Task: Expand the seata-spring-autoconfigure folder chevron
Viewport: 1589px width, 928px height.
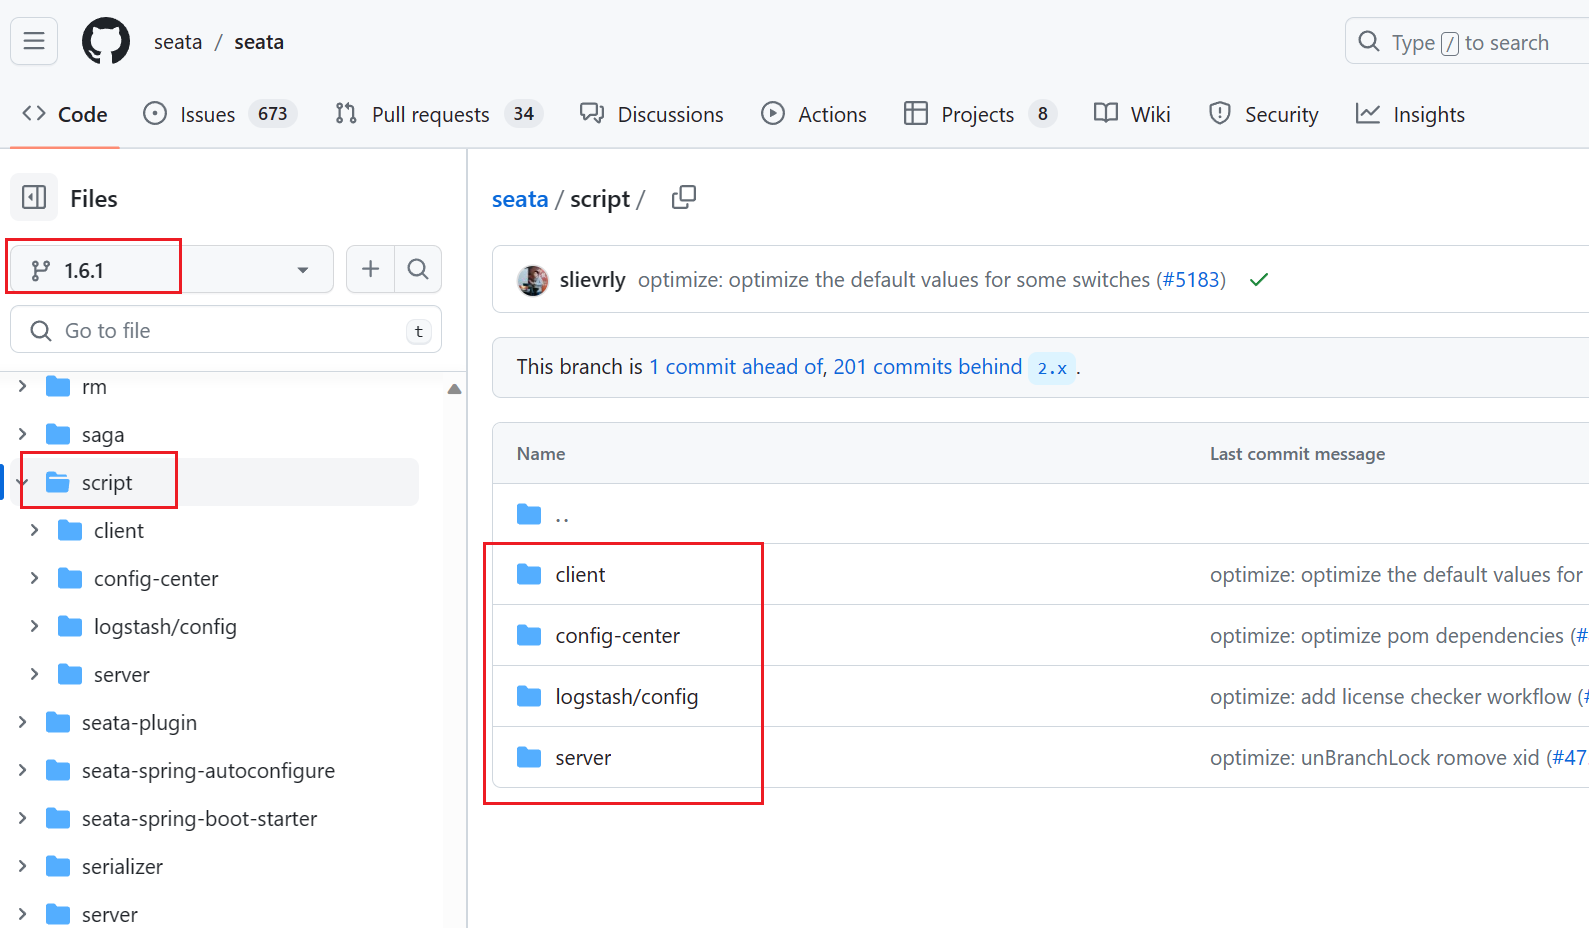Action: (x=22, y=770)
